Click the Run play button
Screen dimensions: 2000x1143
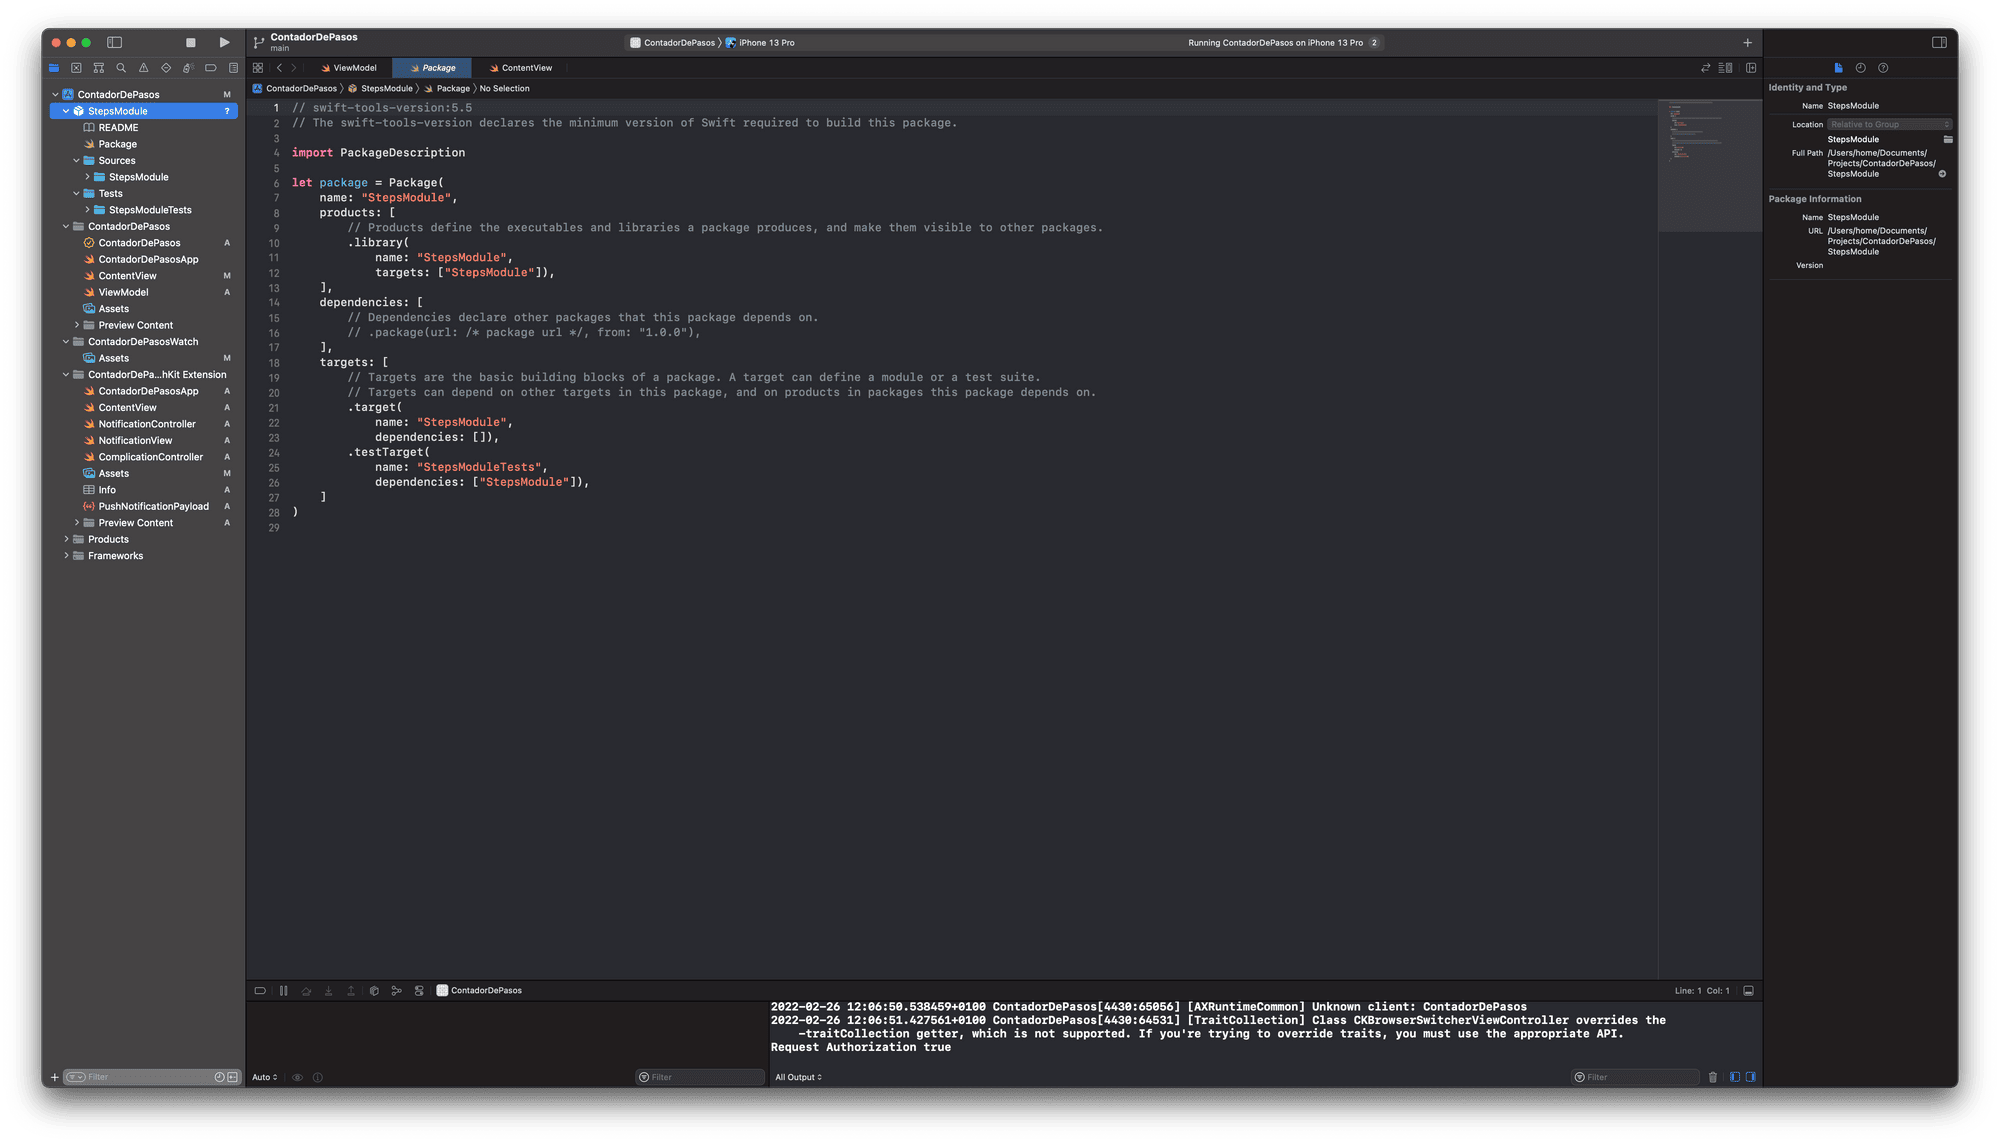tap(224, 42)
